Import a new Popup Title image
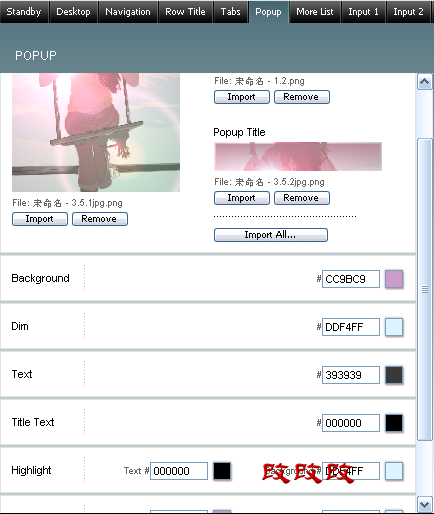The height and width of the screenshot is (514, 434). point(242,198)
